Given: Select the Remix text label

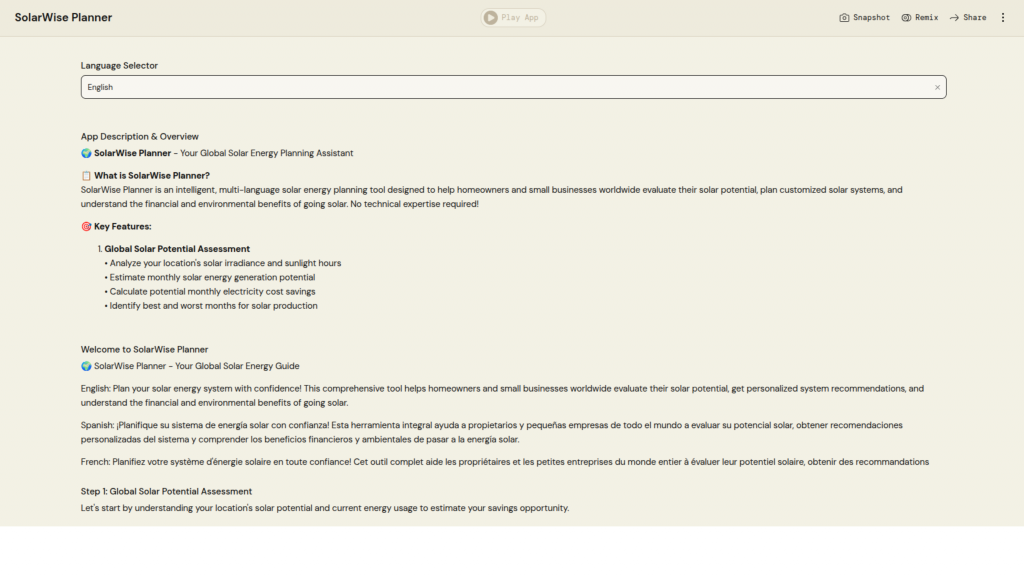Looking at the screenshot, I should [926, 18].
